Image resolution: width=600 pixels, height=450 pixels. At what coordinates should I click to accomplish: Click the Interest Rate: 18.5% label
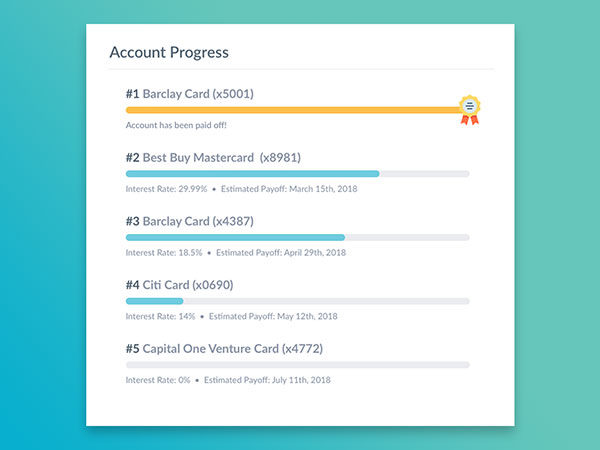click(x=164, y=253)
